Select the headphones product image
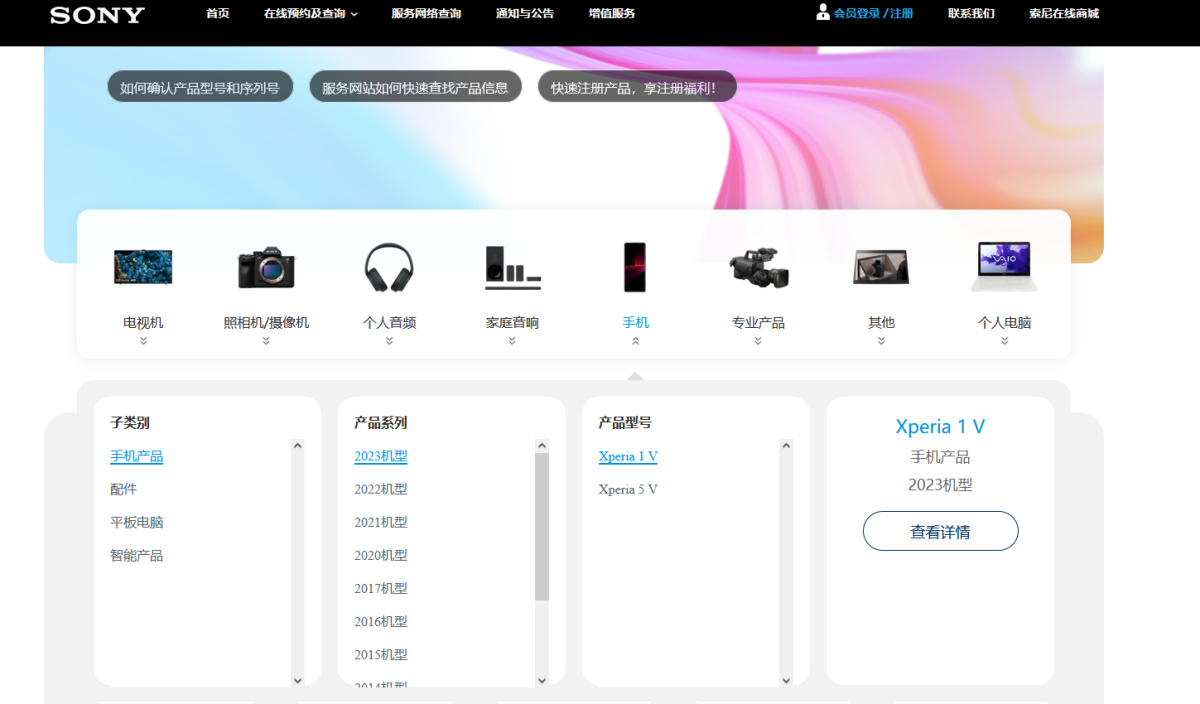Image resolution: width=1200 pixels, height=704 pixels. pos(389,267)
